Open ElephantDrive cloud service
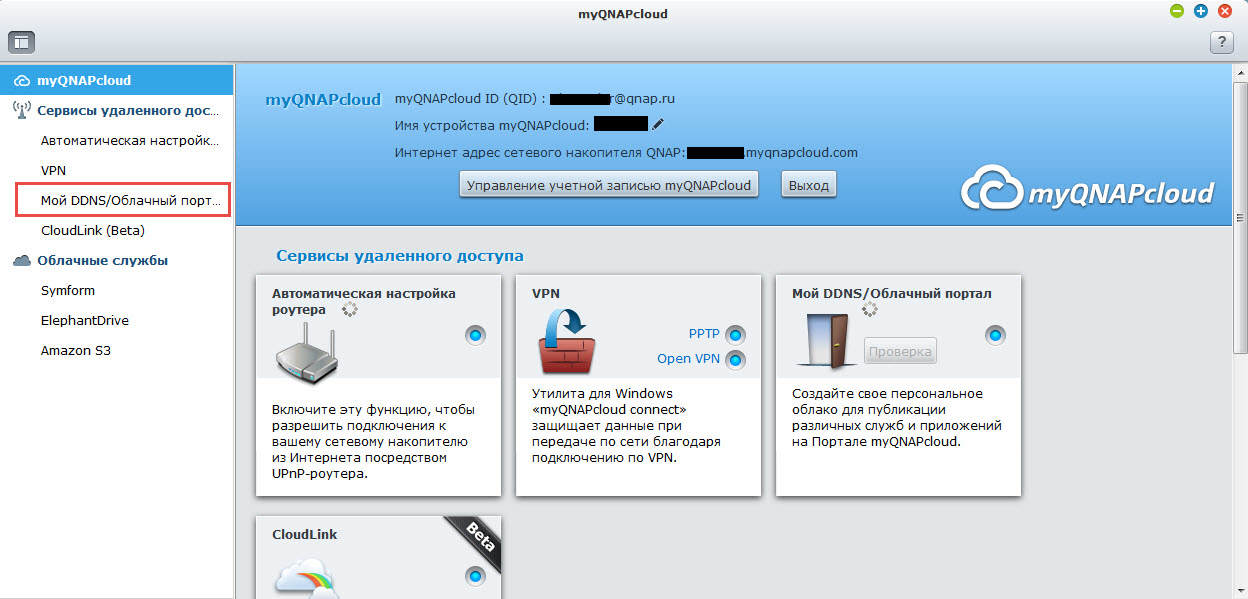The image size is (1248, 599). pyautogui.click(x=85, y=321)
